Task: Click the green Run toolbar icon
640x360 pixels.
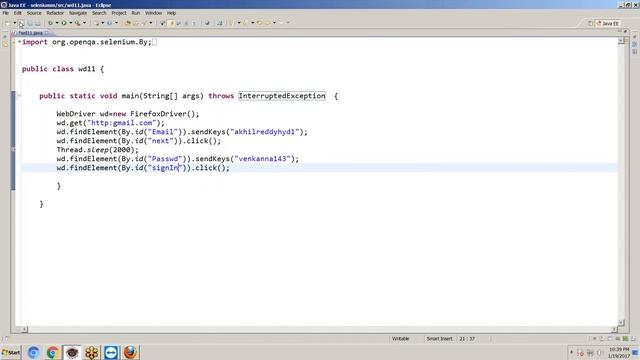Action: pos(64,23)
